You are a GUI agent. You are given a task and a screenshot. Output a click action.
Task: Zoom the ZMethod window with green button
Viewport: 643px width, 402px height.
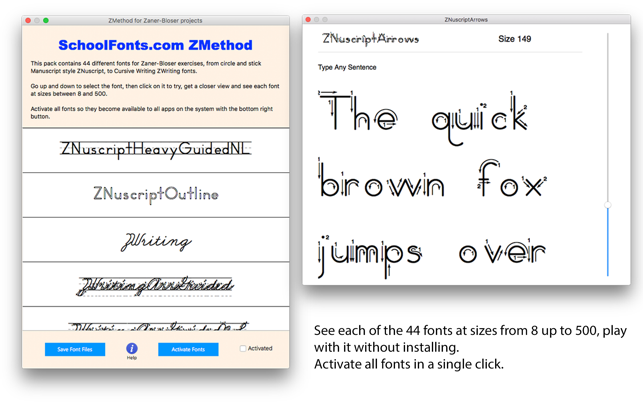(x=46, y=21)
